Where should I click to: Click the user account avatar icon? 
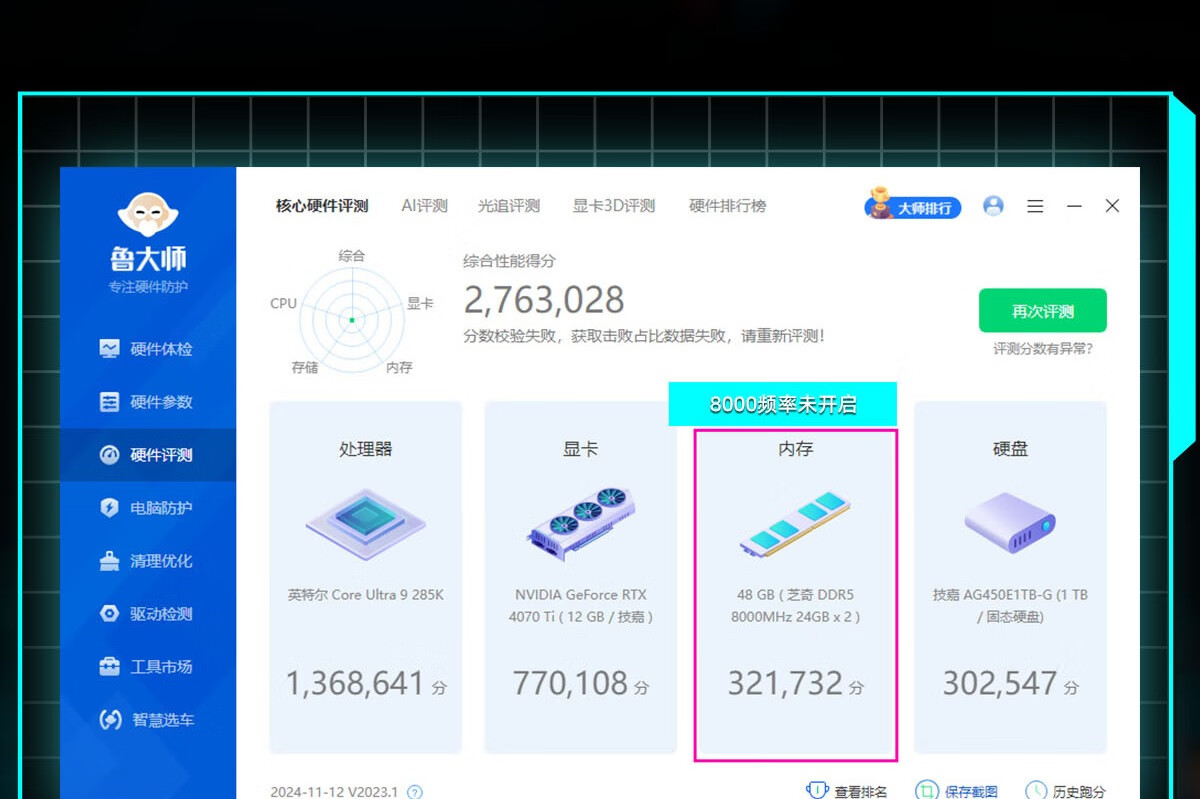click(x=993, y=206)
